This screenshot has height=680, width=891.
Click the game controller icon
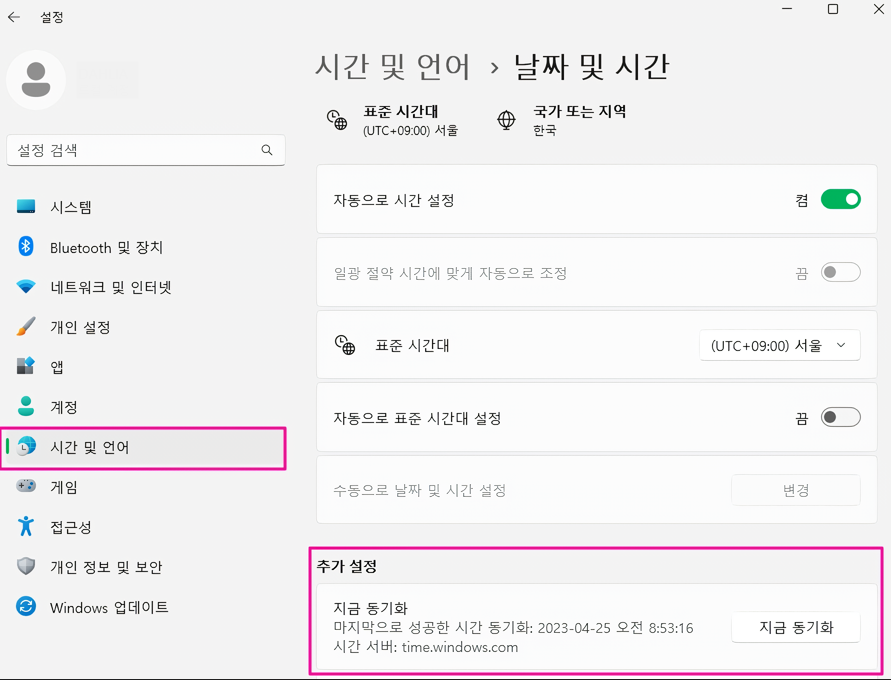click(26, 487)
